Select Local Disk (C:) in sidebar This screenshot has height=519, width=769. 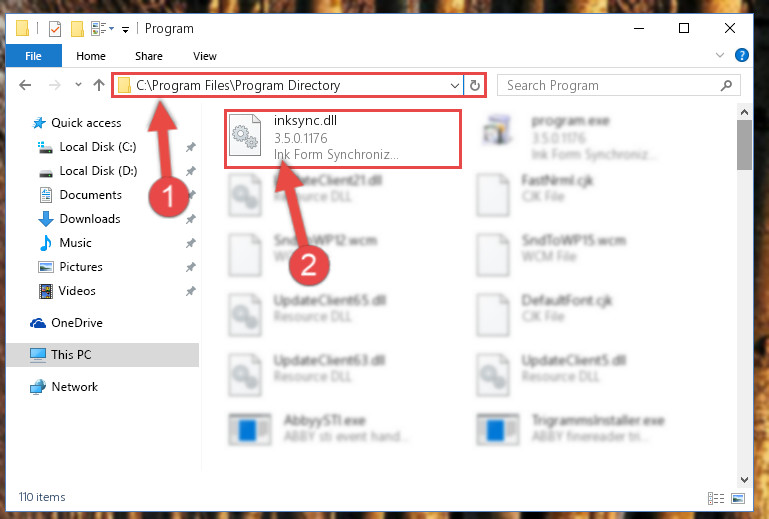(98, 147)
